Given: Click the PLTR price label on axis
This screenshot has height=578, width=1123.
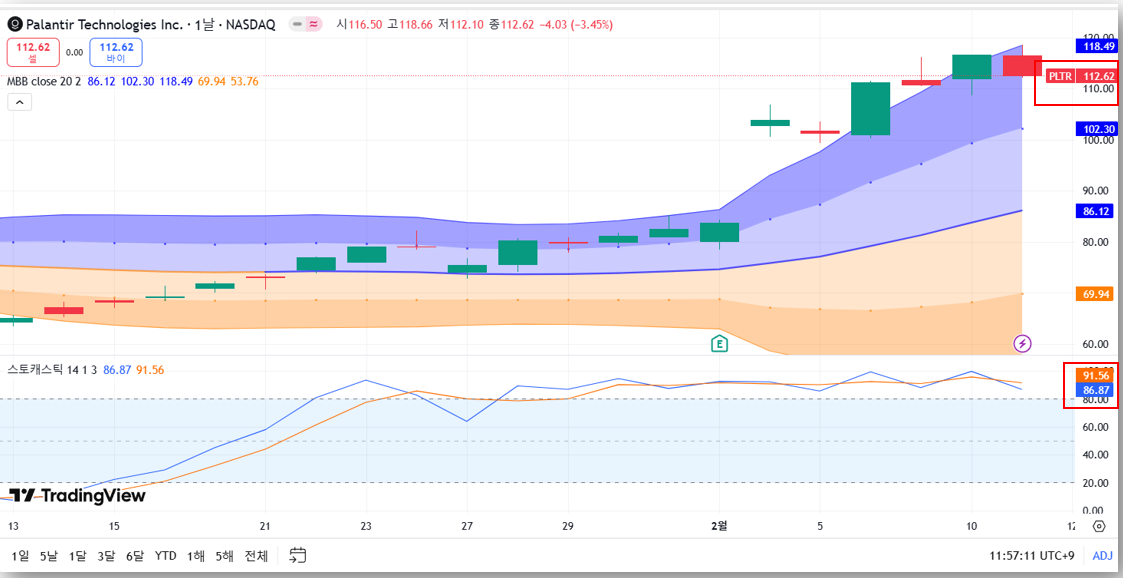Looking at the screenshot, I should [1060, 76].
